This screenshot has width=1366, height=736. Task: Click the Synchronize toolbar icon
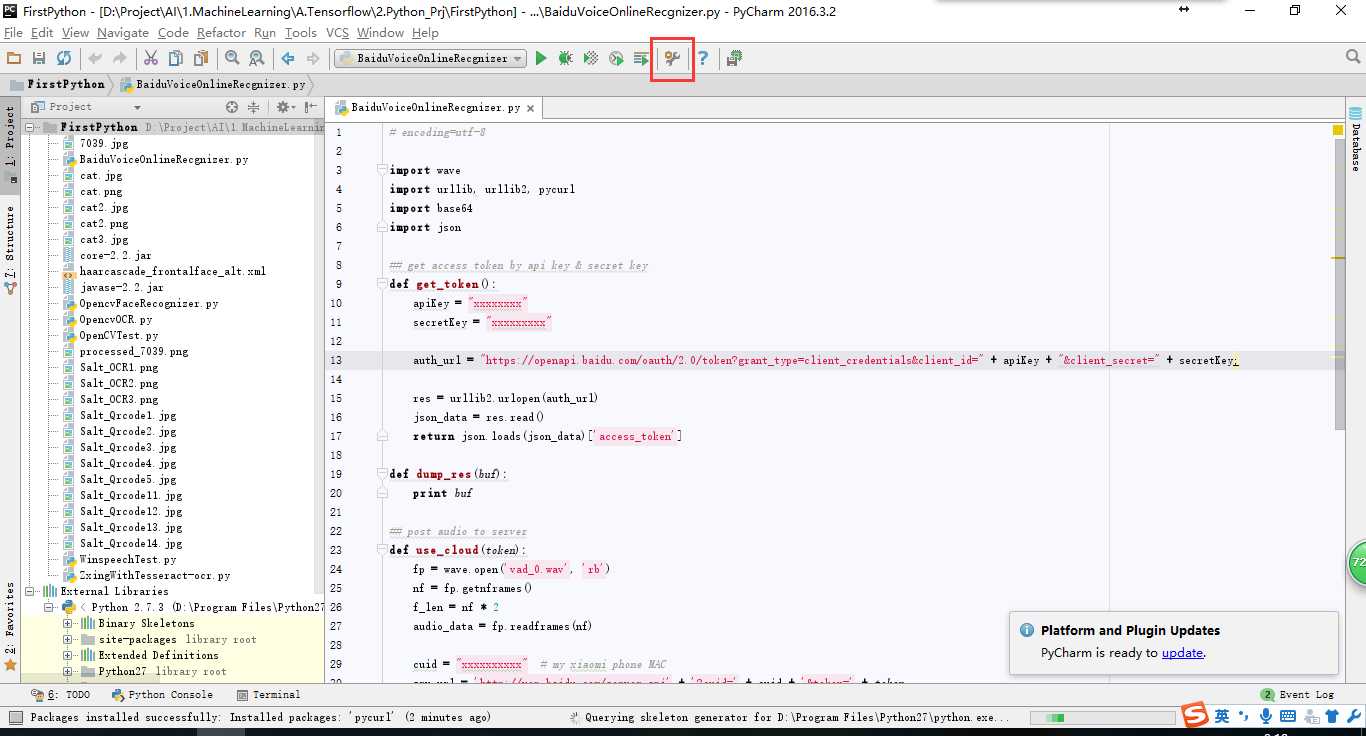tap(64, 59)
